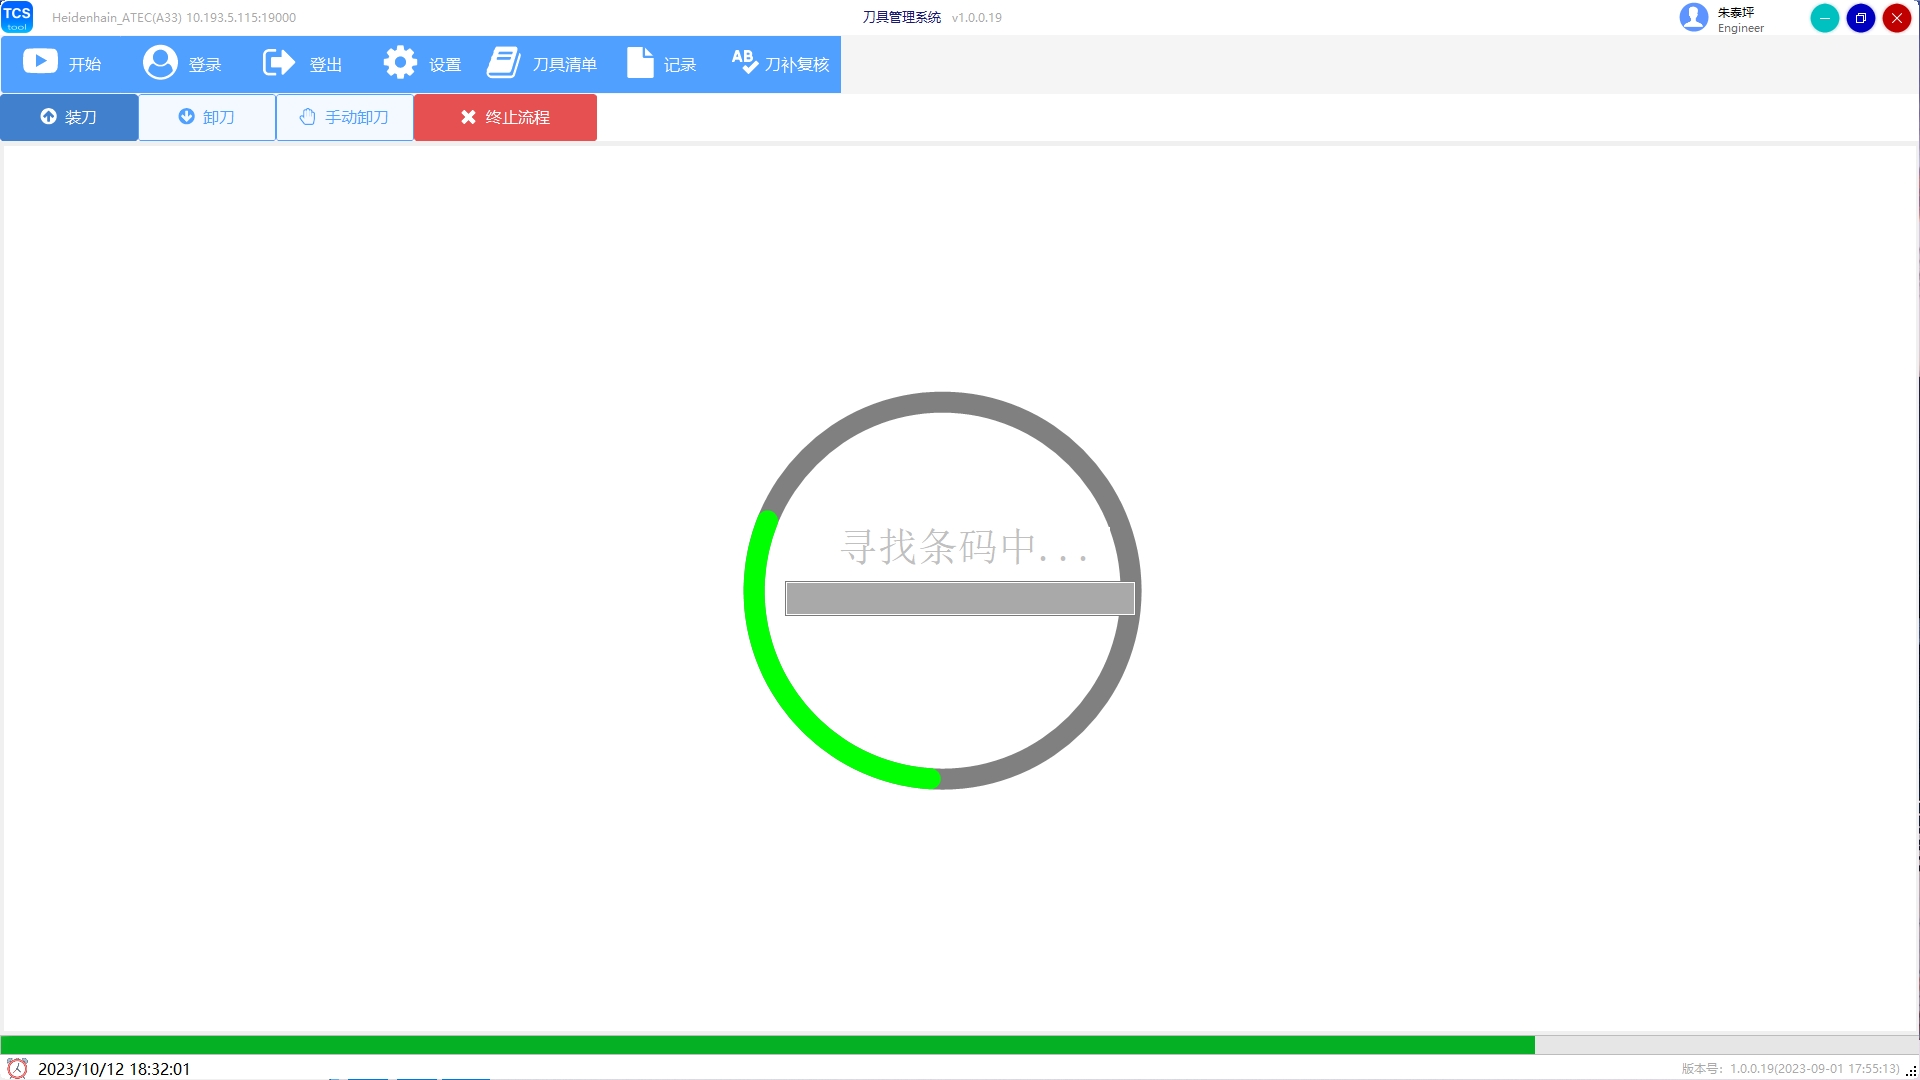1920x1080 pixels.
Task: Click the 开始 play icon
Action: [40, 62]
